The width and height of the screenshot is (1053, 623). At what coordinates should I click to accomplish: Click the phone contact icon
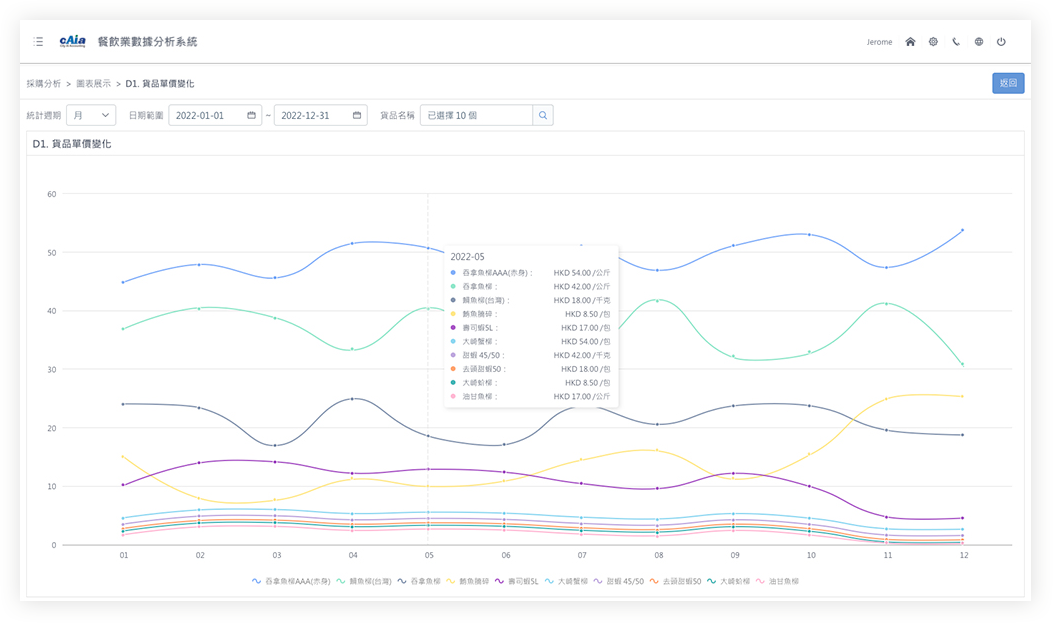[x=956, y=42]
